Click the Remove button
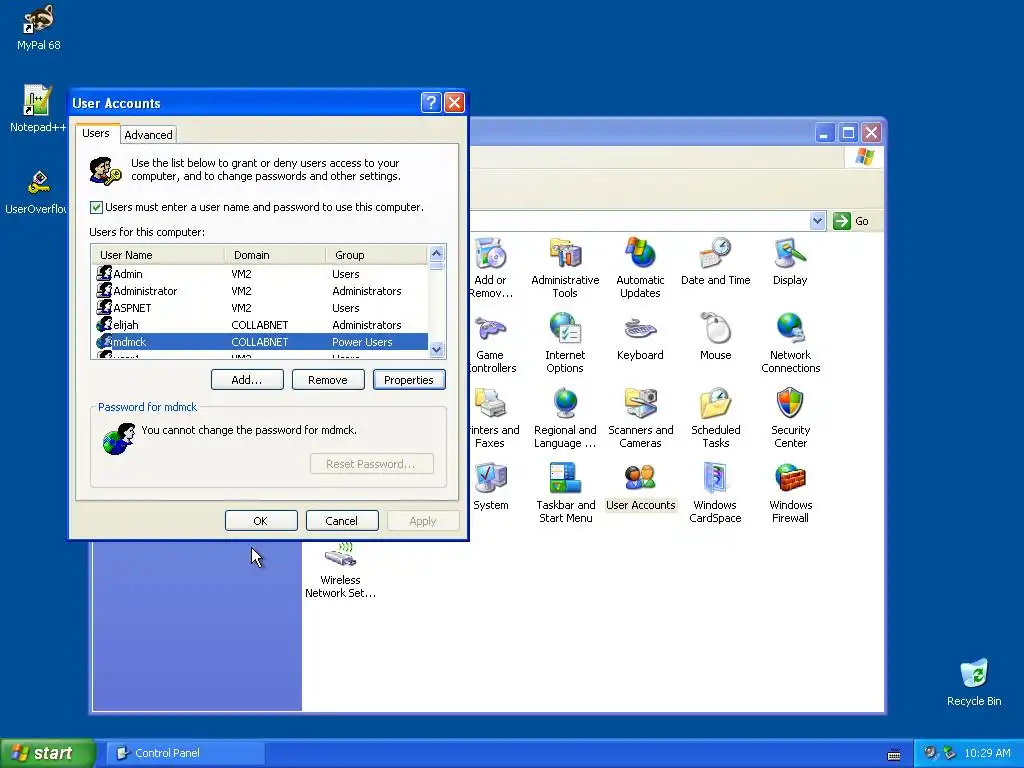 click(328, 380)
